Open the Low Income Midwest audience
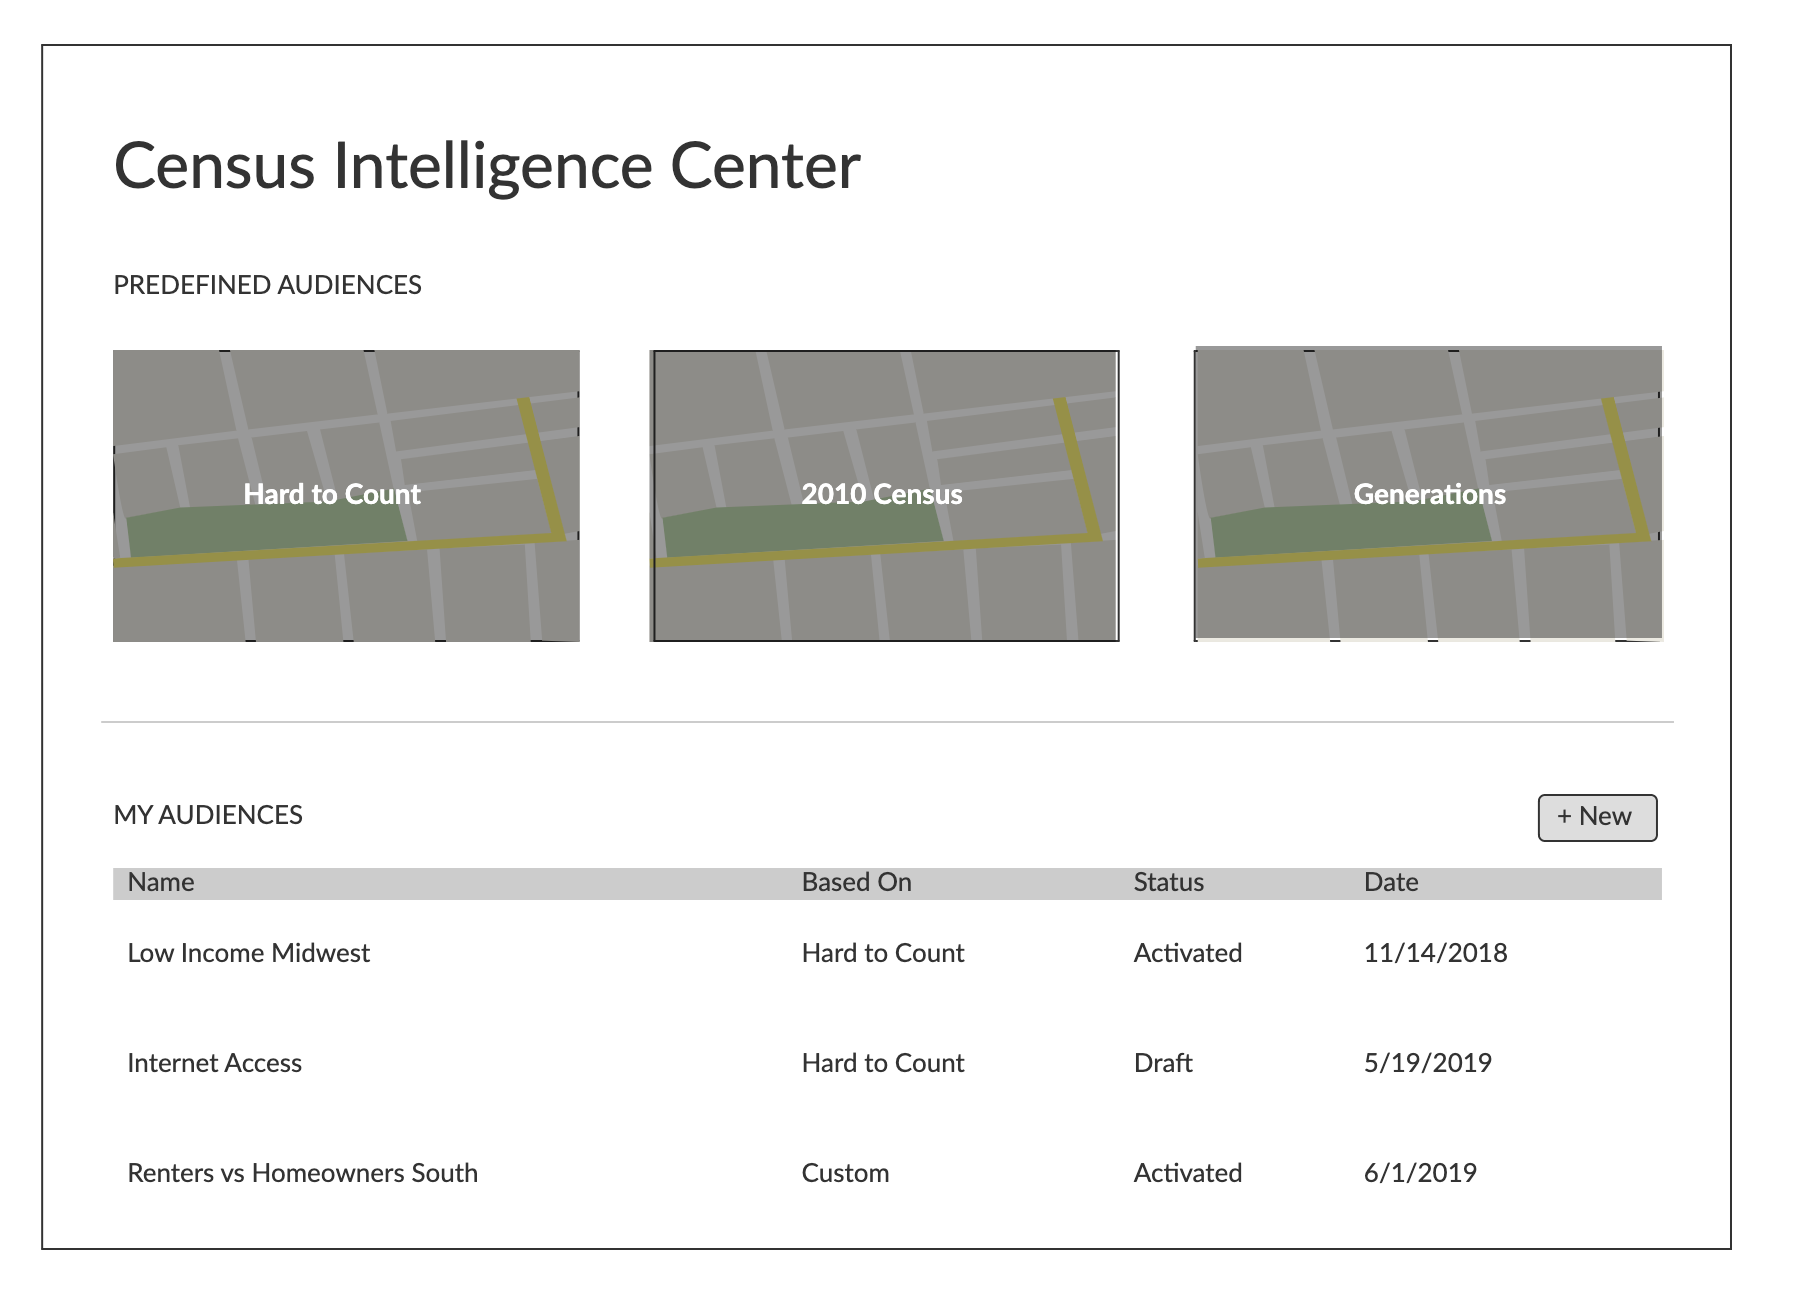This screenshot has height=1302, width=1800. (248, 953)
